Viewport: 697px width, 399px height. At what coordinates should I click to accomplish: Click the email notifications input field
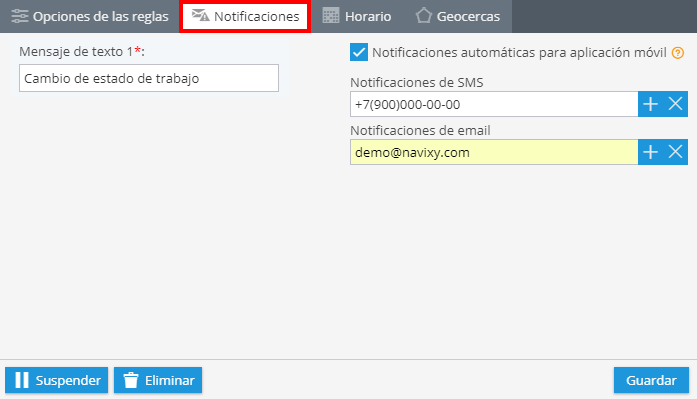[494, 152]
